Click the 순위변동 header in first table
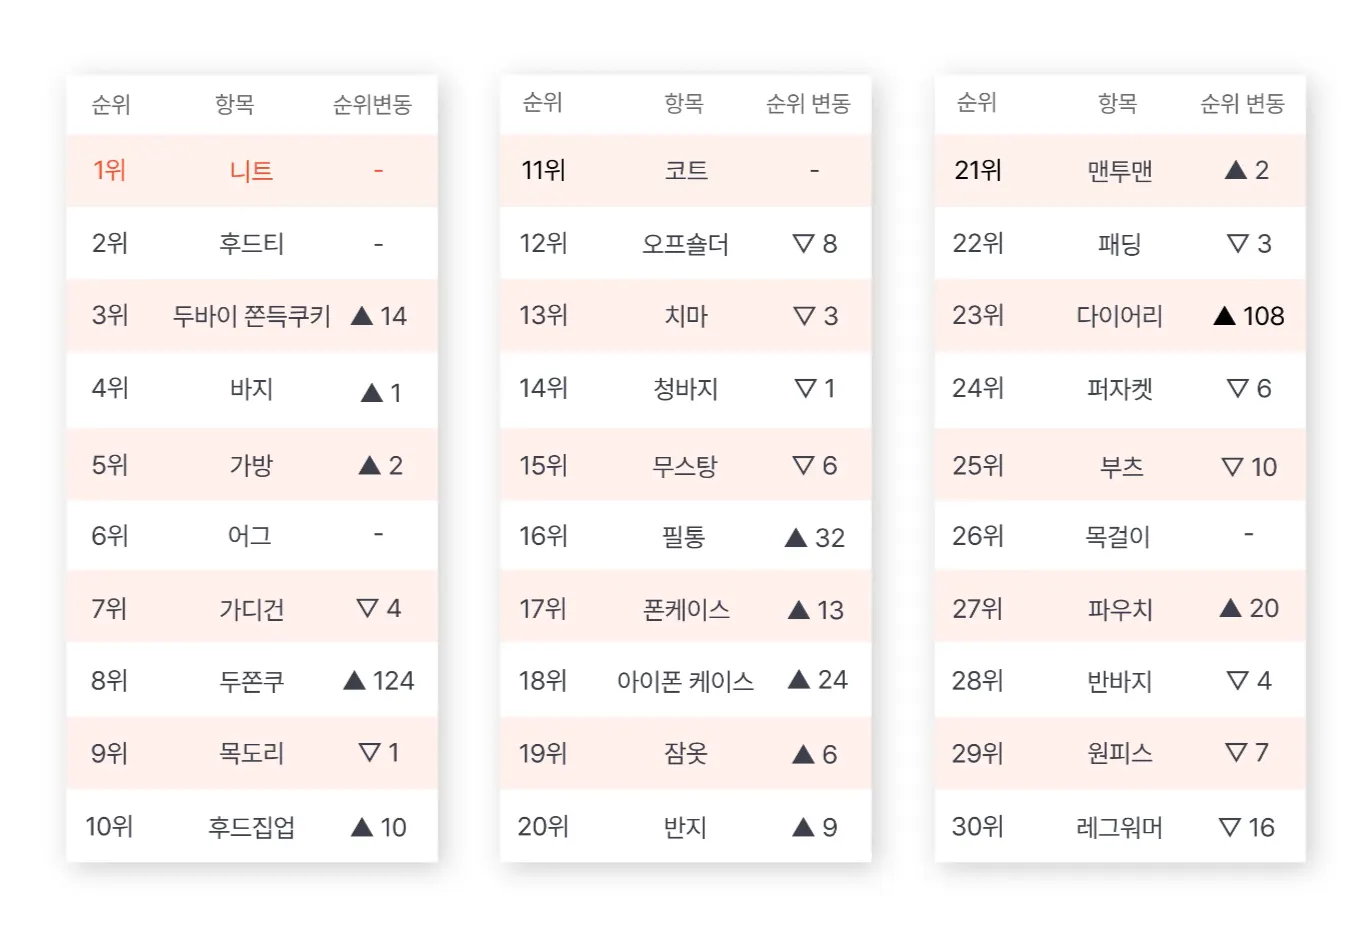The image size is (1367, 937). 372,104
